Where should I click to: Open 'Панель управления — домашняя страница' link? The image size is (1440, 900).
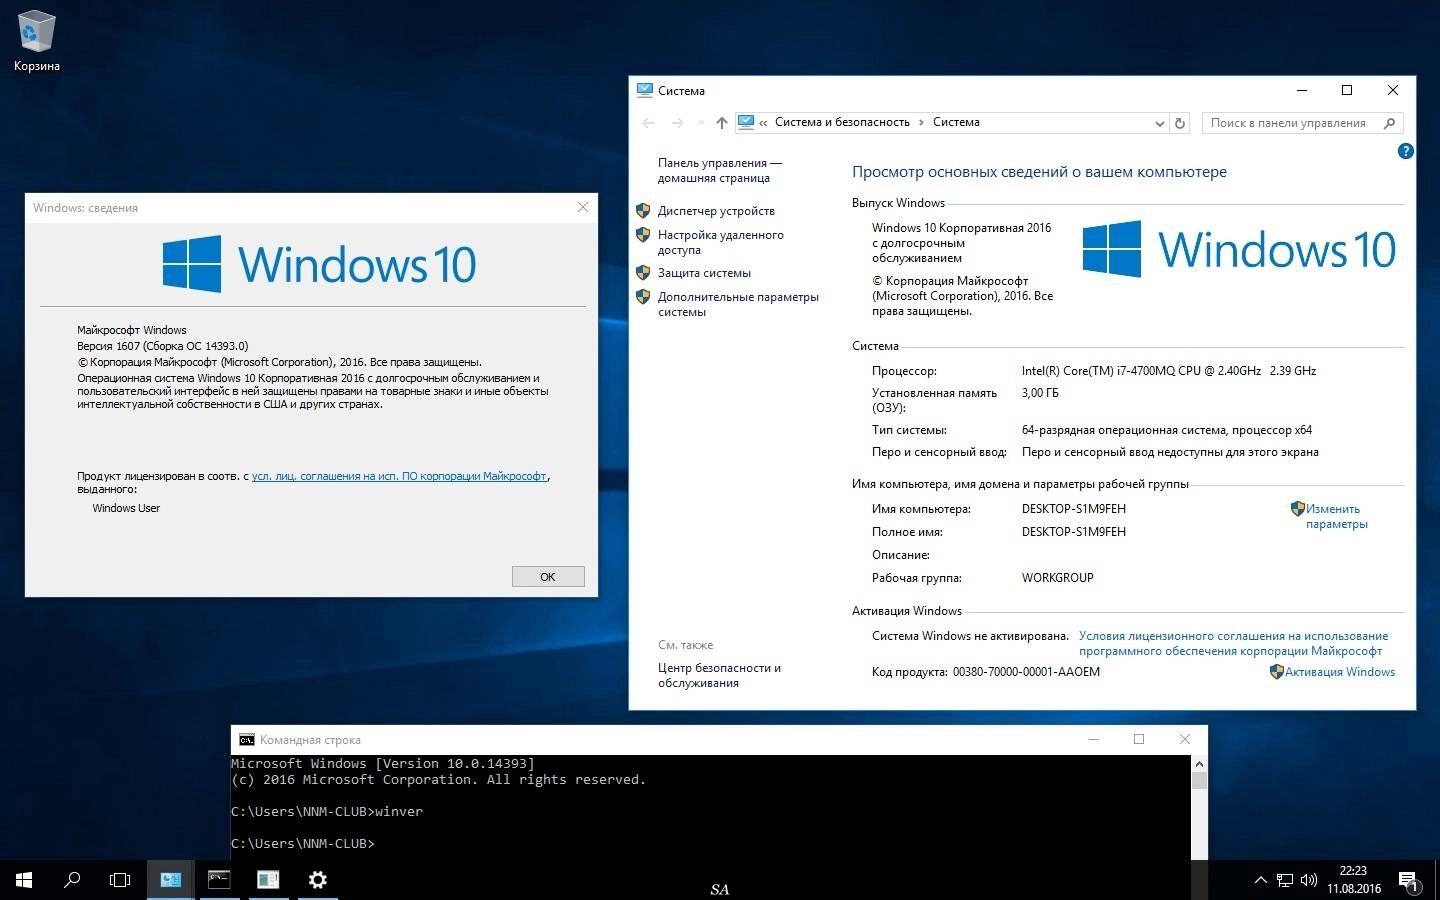point(720,170)
